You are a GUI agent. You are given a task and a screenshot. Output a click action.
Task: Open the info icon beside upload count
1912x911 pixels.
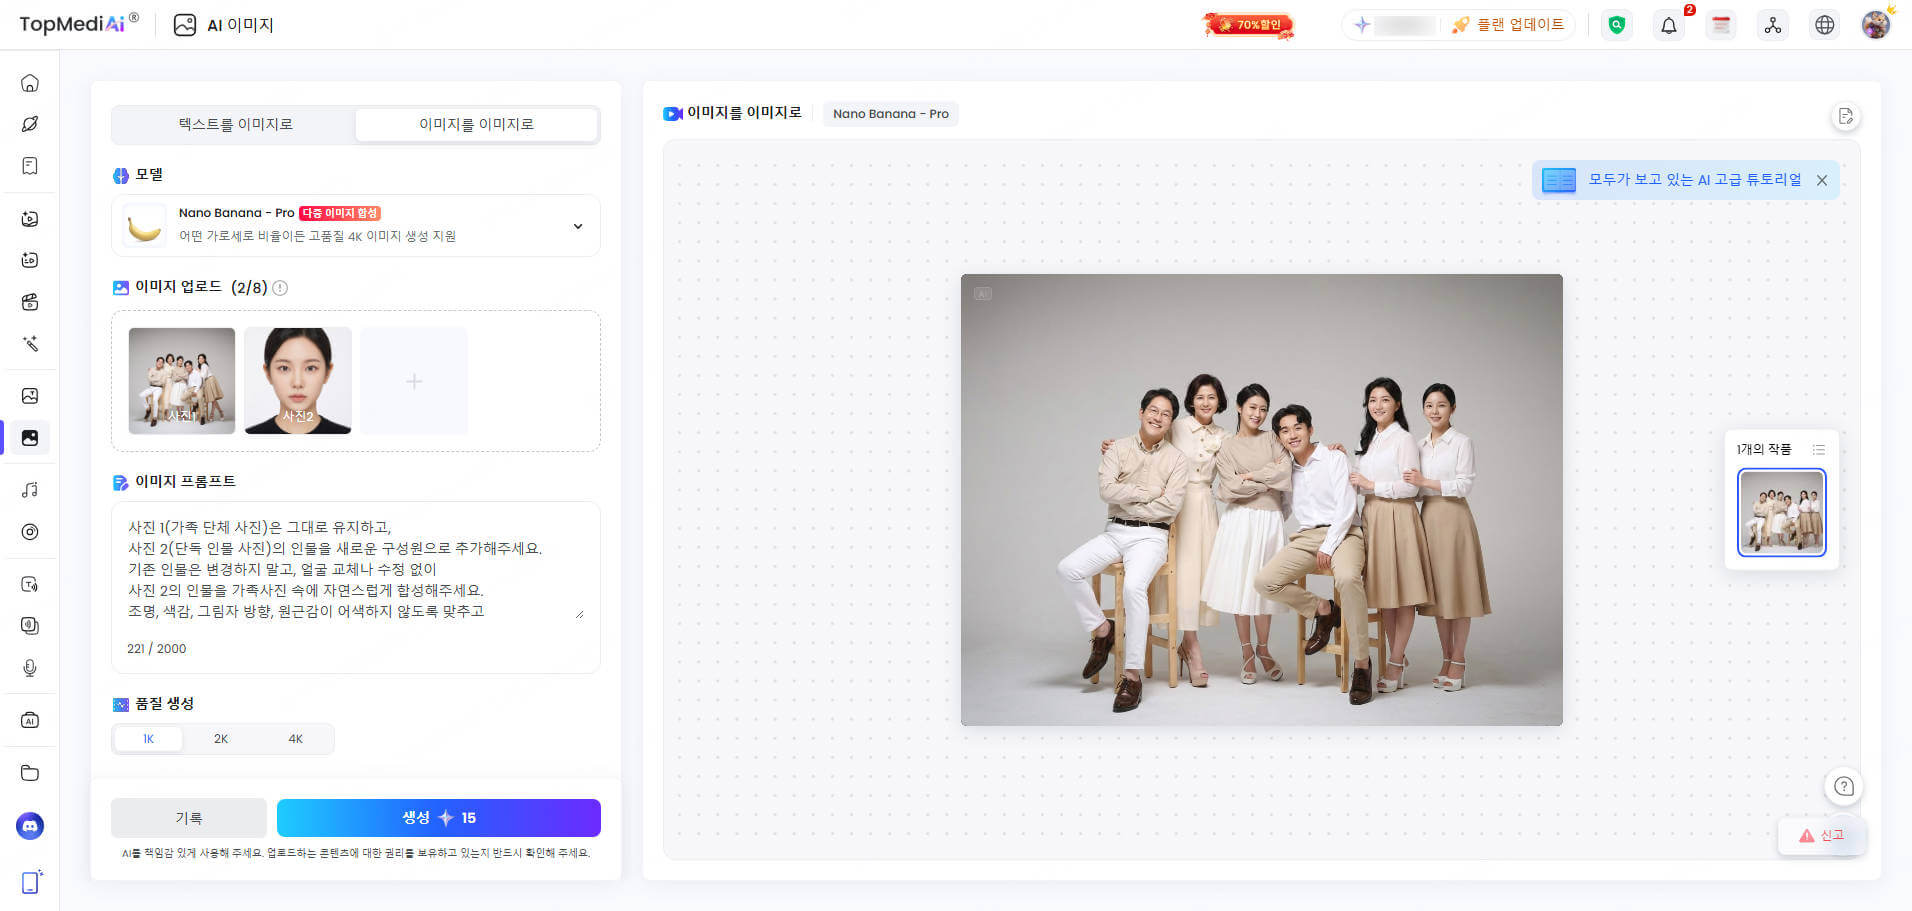pos(280,288)
